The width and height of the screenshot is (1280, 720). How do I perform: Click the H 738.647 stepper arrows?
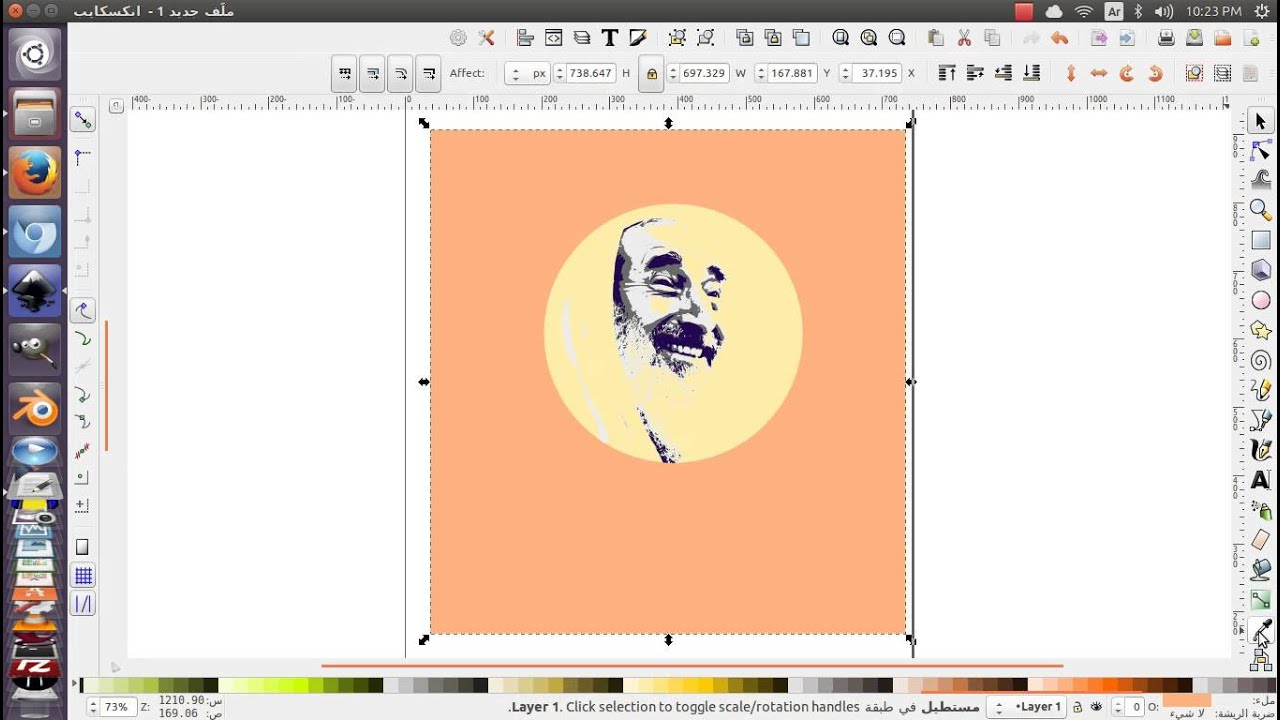point(560,73)
